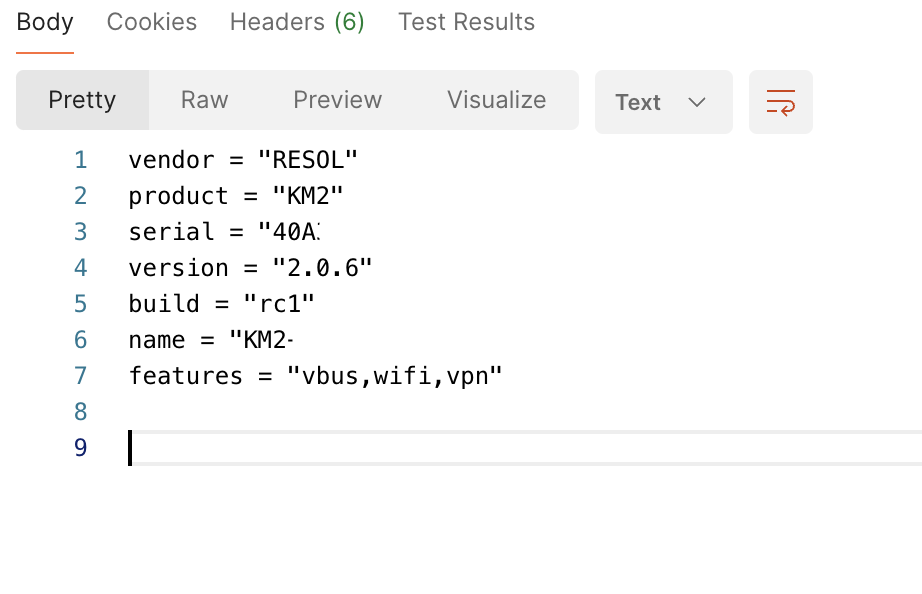Screen dimensions: 922x594
Task: Open the Text format dropdown
Action: (663, 102)
